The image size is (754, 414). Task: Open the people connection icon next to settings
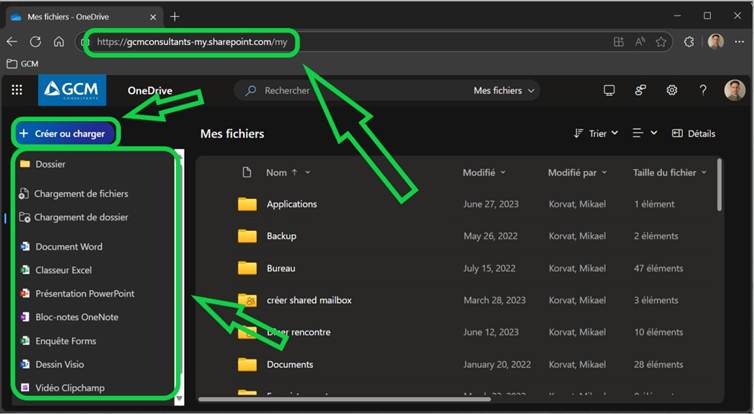click(x=641, y=90)
